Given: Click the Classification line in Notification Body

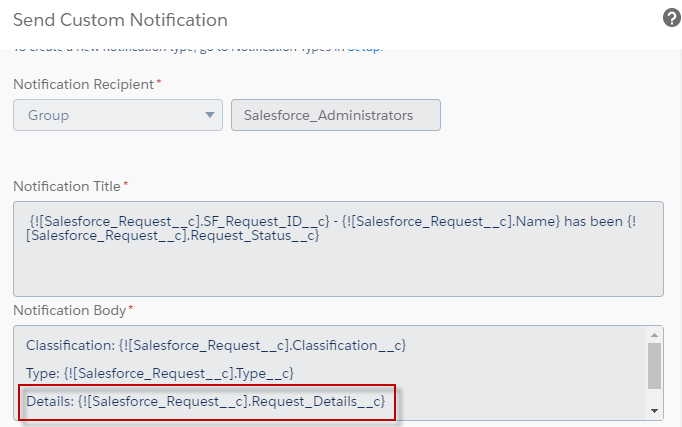Looking at the screenshot, I should [x=216, y=345].
